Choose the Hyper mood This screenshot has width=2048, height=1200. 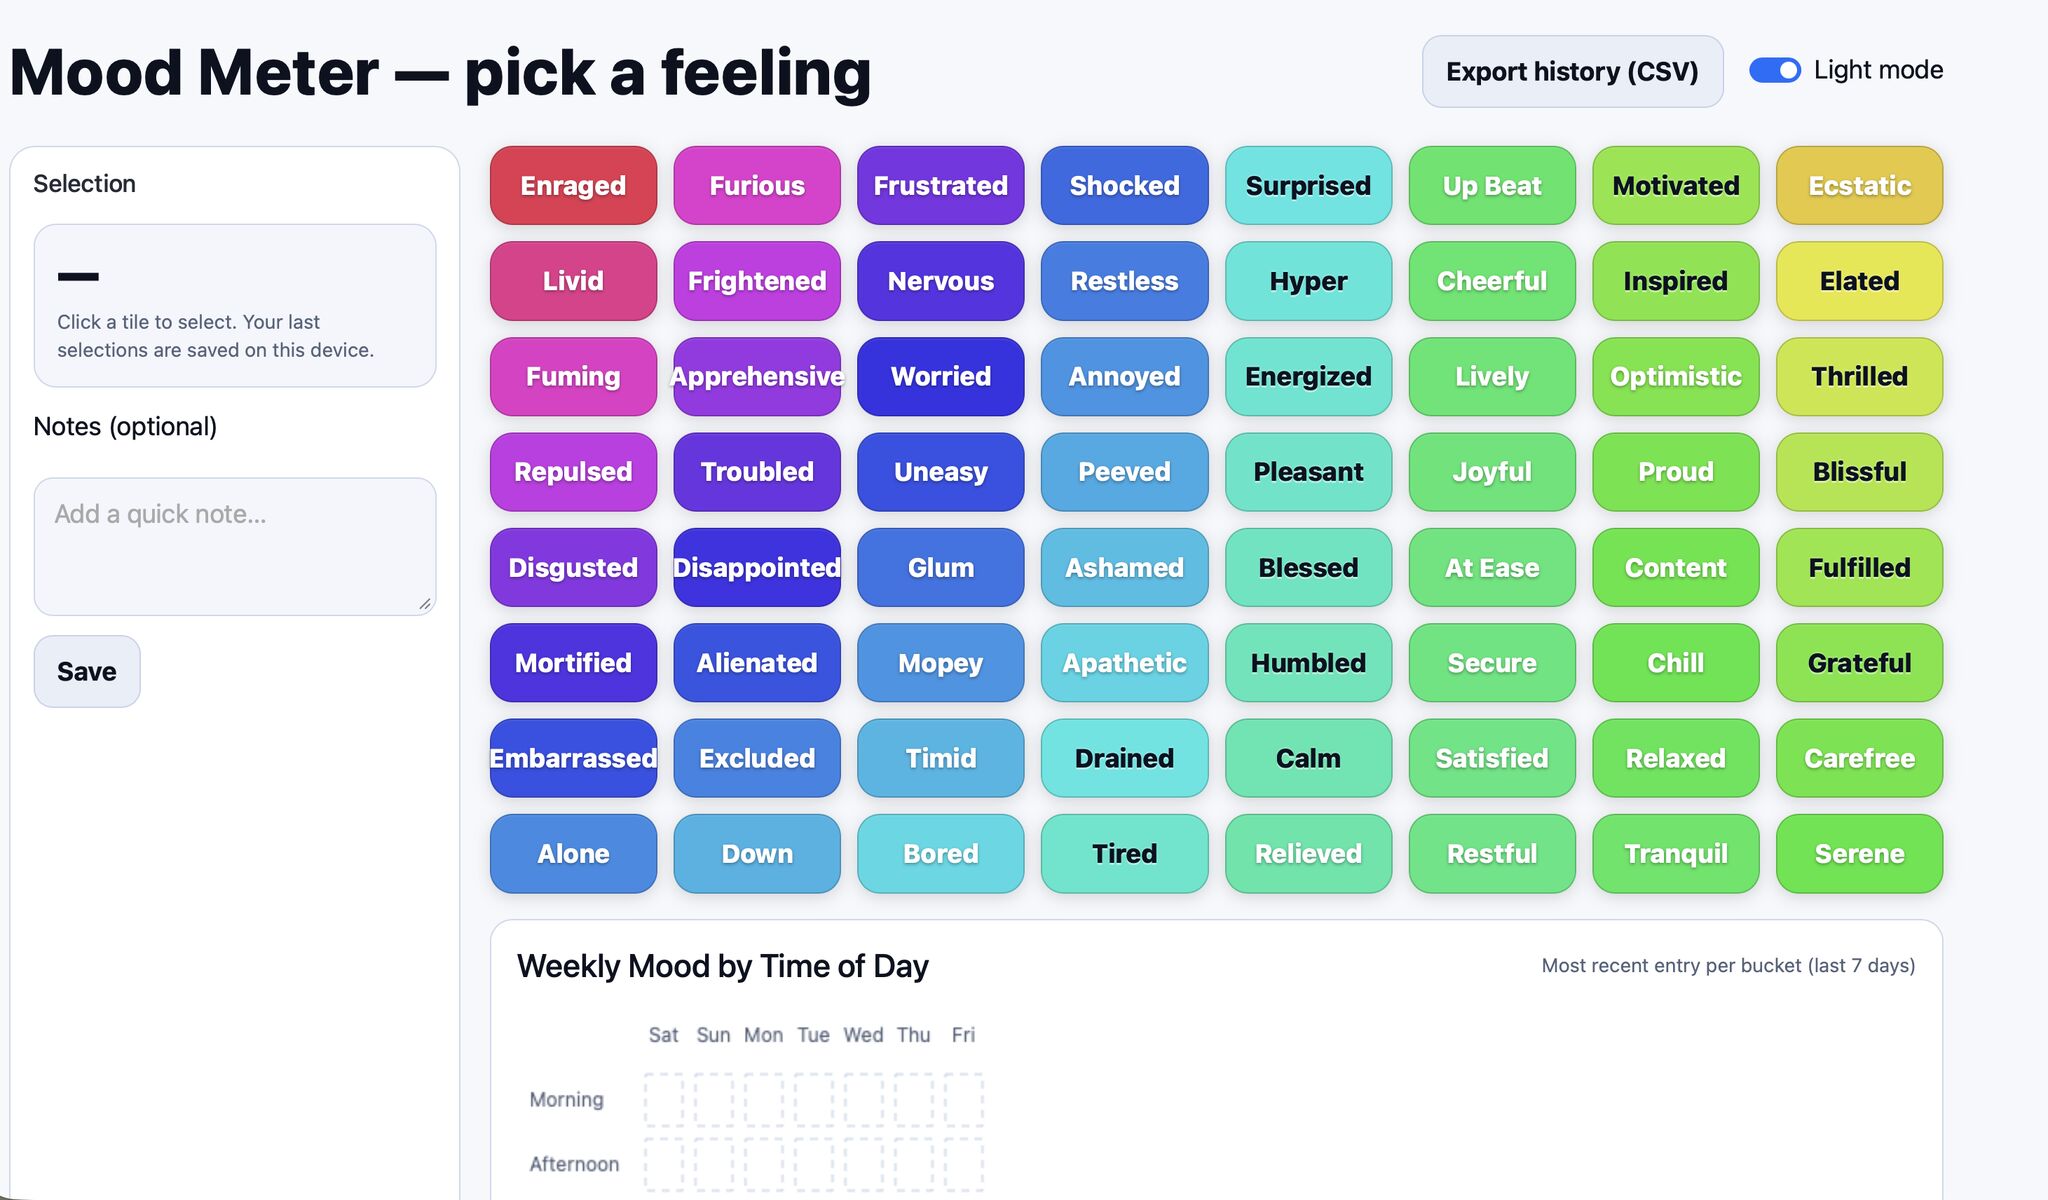point(1308,281)
